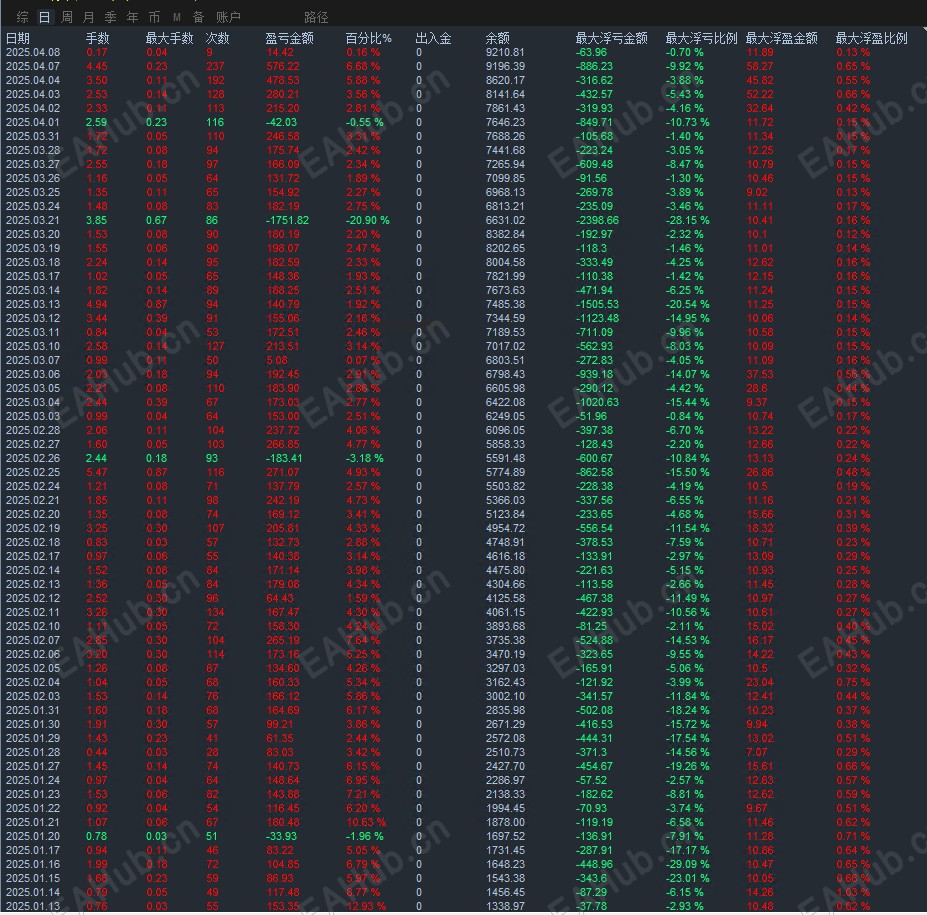Image resolution: width=927 pixels, height=915 pixels.
Task: Select the 日 daily tab
Action: (44, 18)
